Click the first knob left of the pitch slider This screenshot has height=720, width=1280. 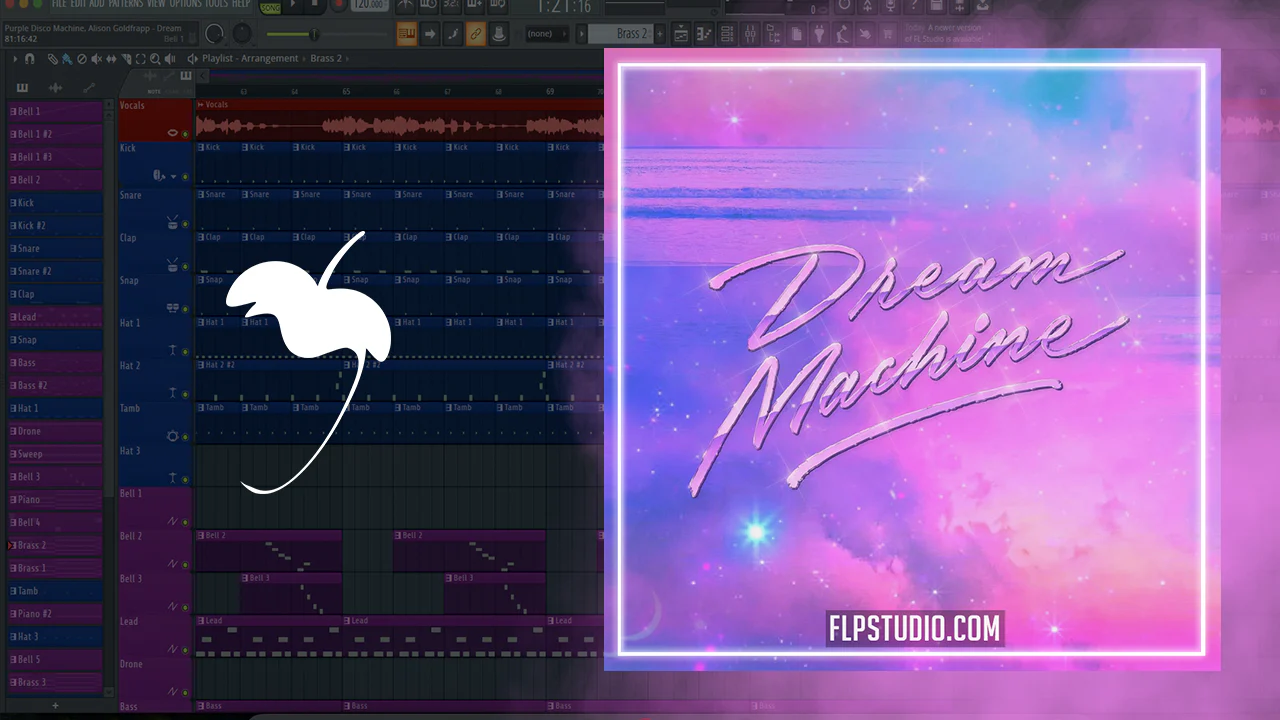coord(215,34)
